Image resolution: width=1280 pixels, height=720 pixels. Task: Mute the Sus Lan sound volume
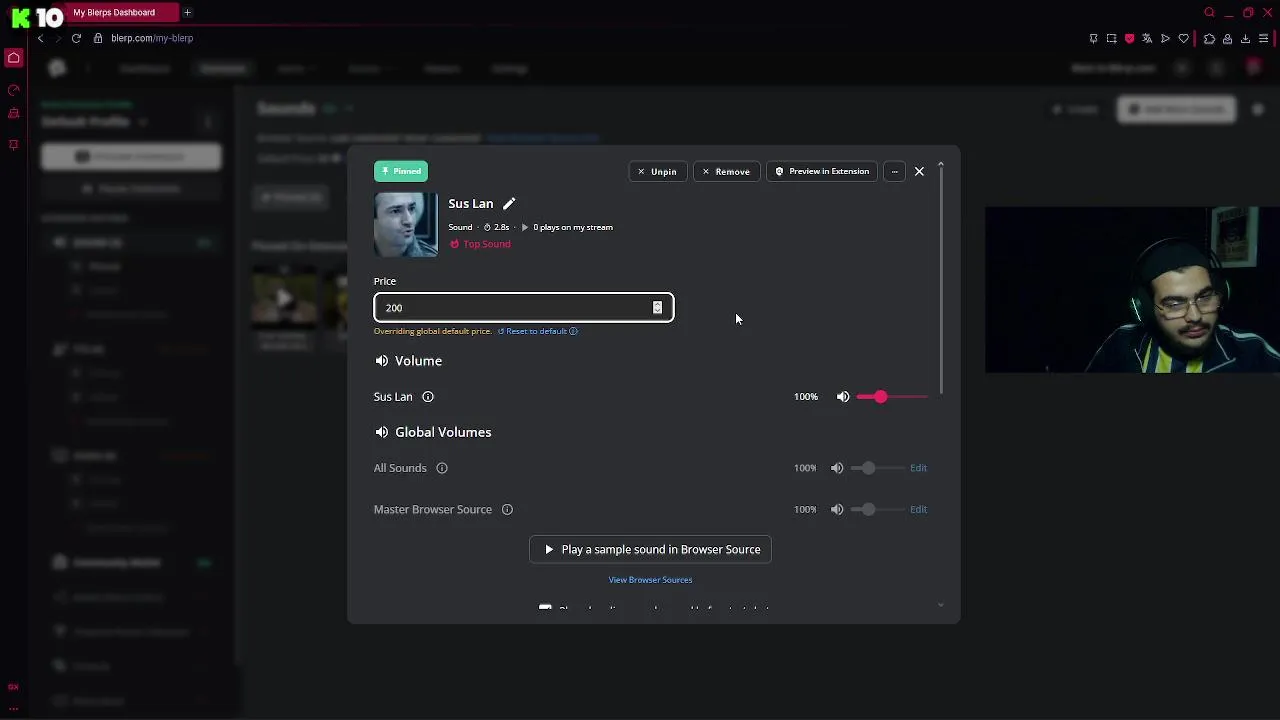[x=843, y=397]
